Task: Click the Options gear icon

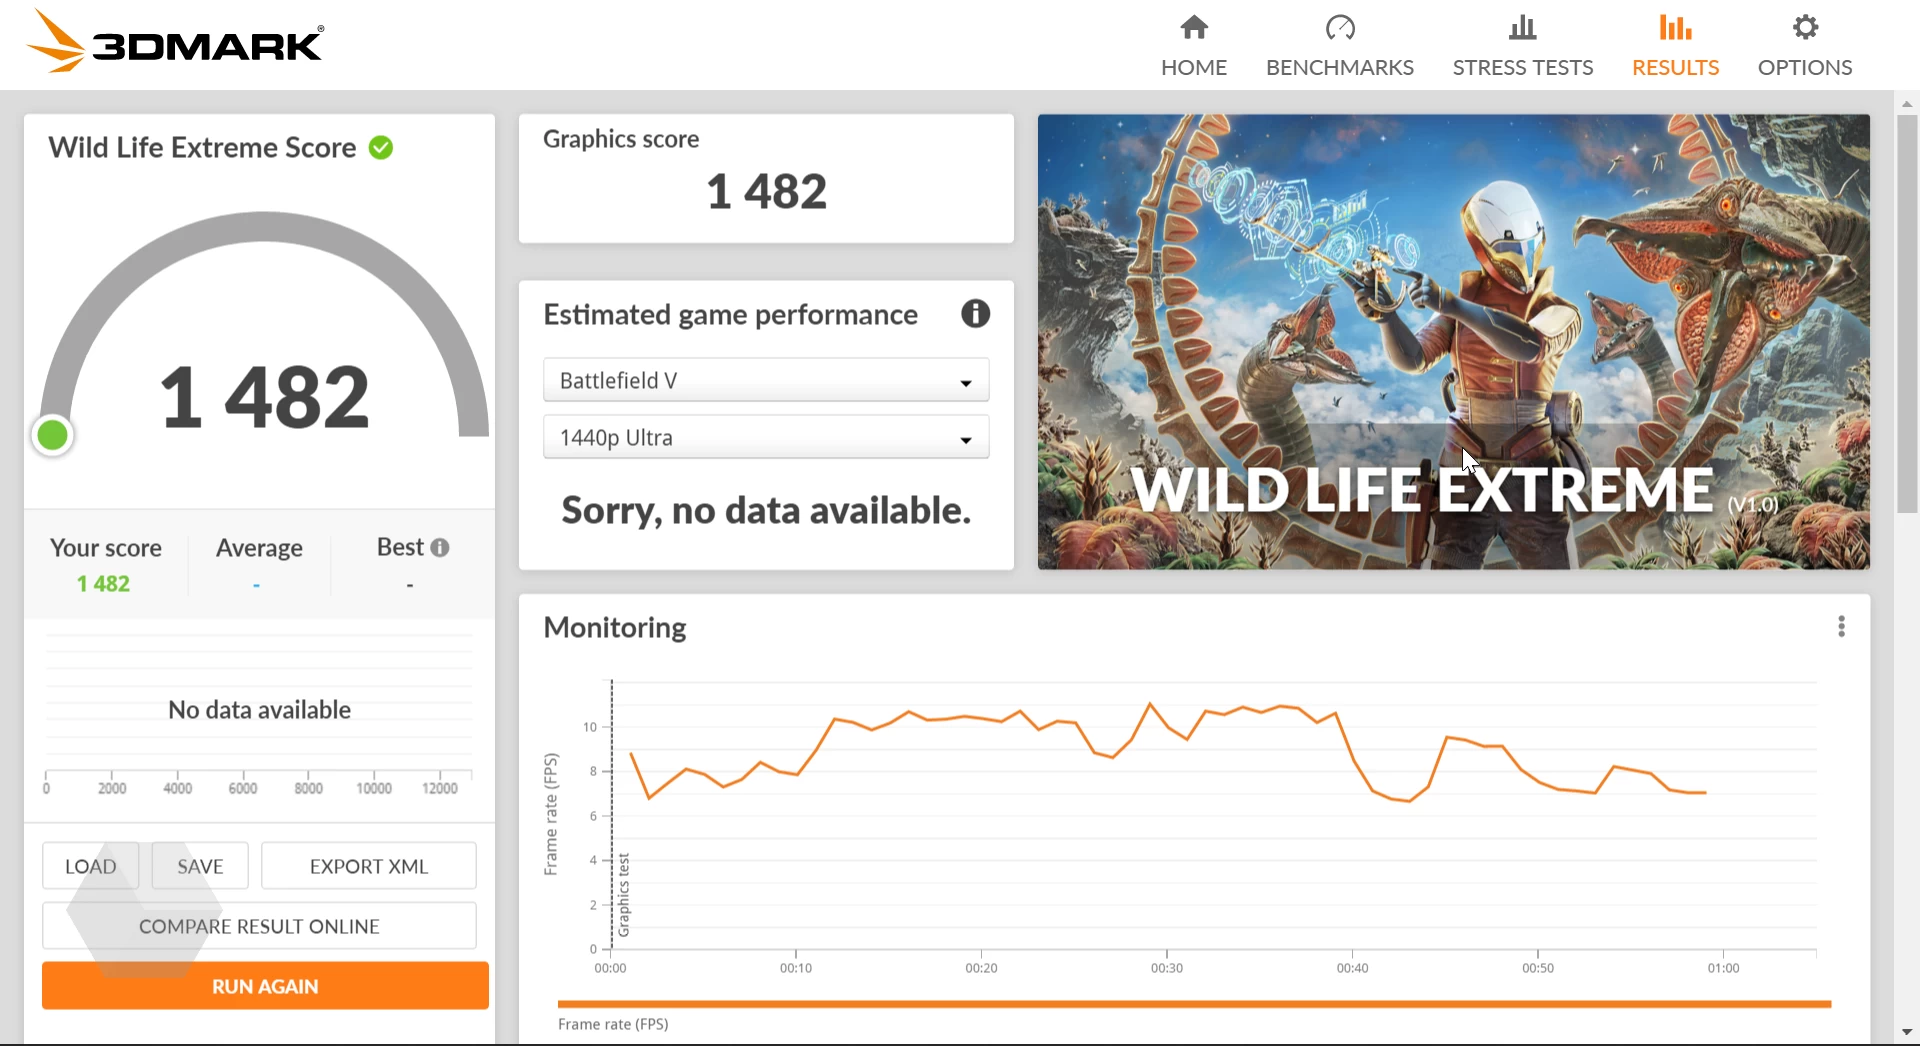Action: [1804, 27]
